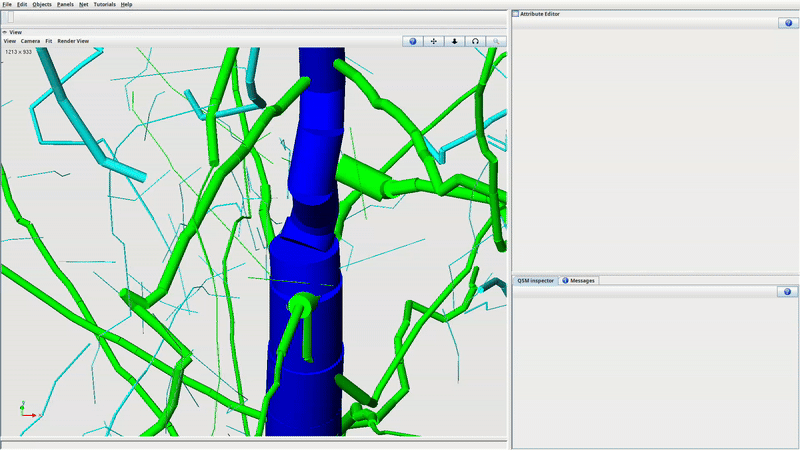Switch to the Messages tab
The image size is (800, 450).
579,281
